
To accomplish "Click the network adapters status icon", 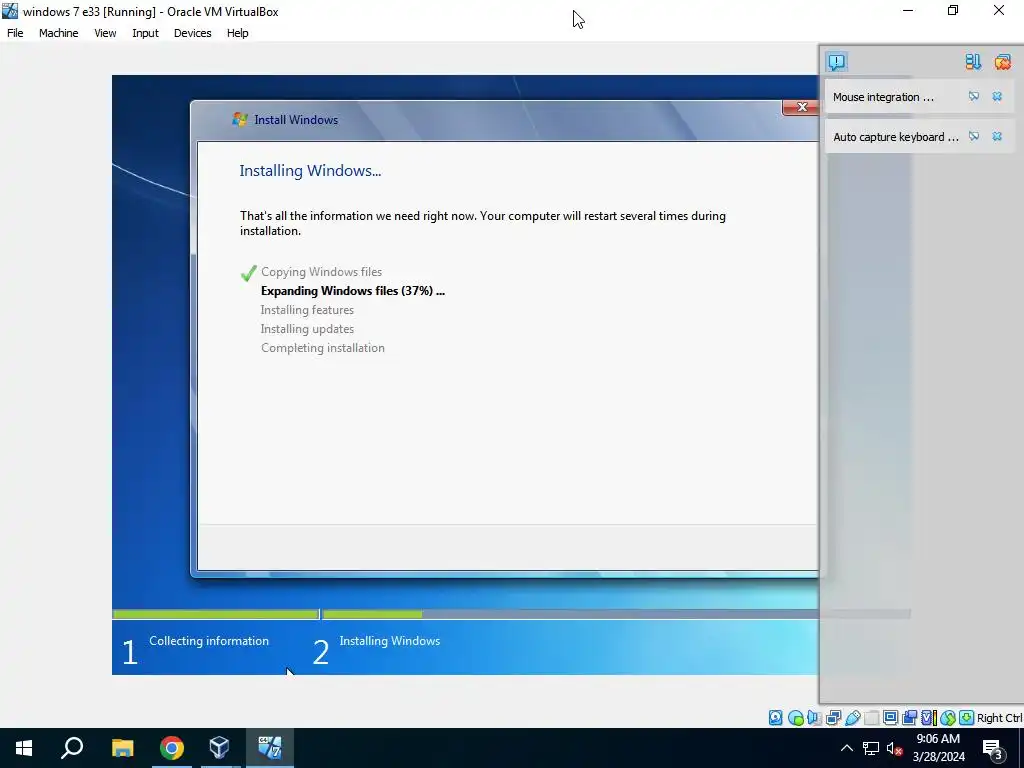I will (833, 718).
